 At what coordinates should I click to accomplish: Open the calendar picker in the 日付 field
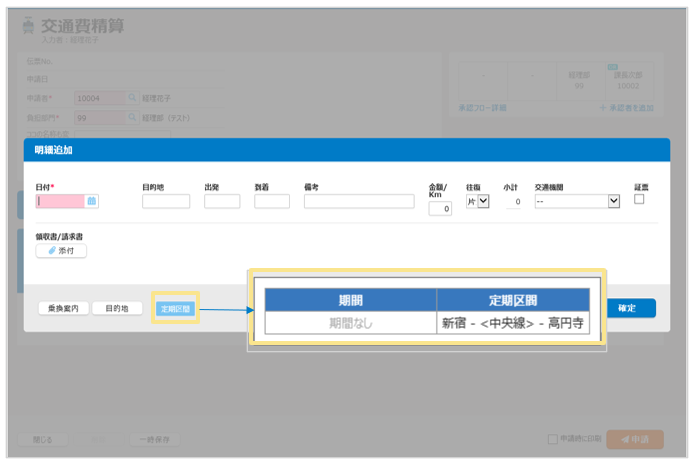tap(91, 201)
